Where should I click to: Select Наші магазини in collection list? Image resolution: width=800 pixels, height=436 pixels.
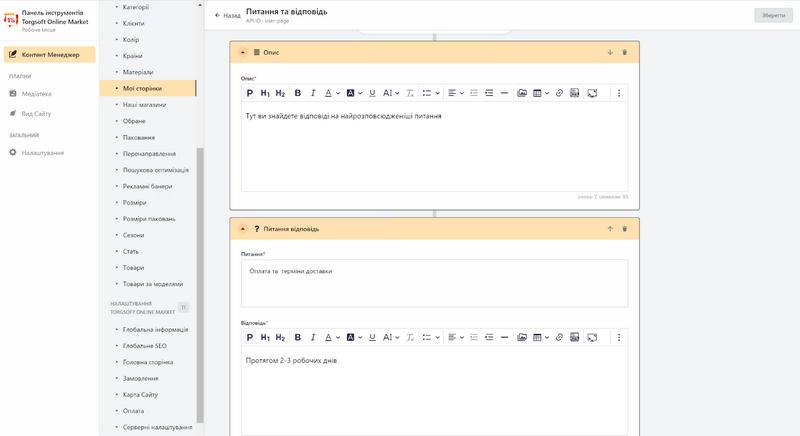click(x=144, y=105)
